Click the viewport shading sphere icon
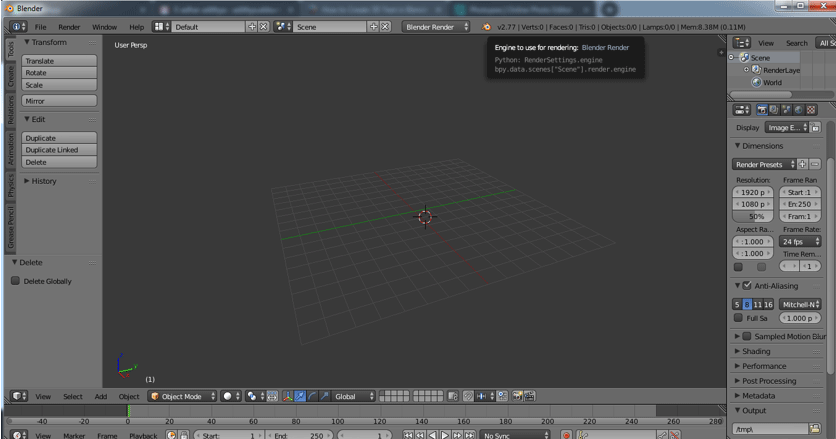This screenshot has height=439, width=836. coord(230,397)
